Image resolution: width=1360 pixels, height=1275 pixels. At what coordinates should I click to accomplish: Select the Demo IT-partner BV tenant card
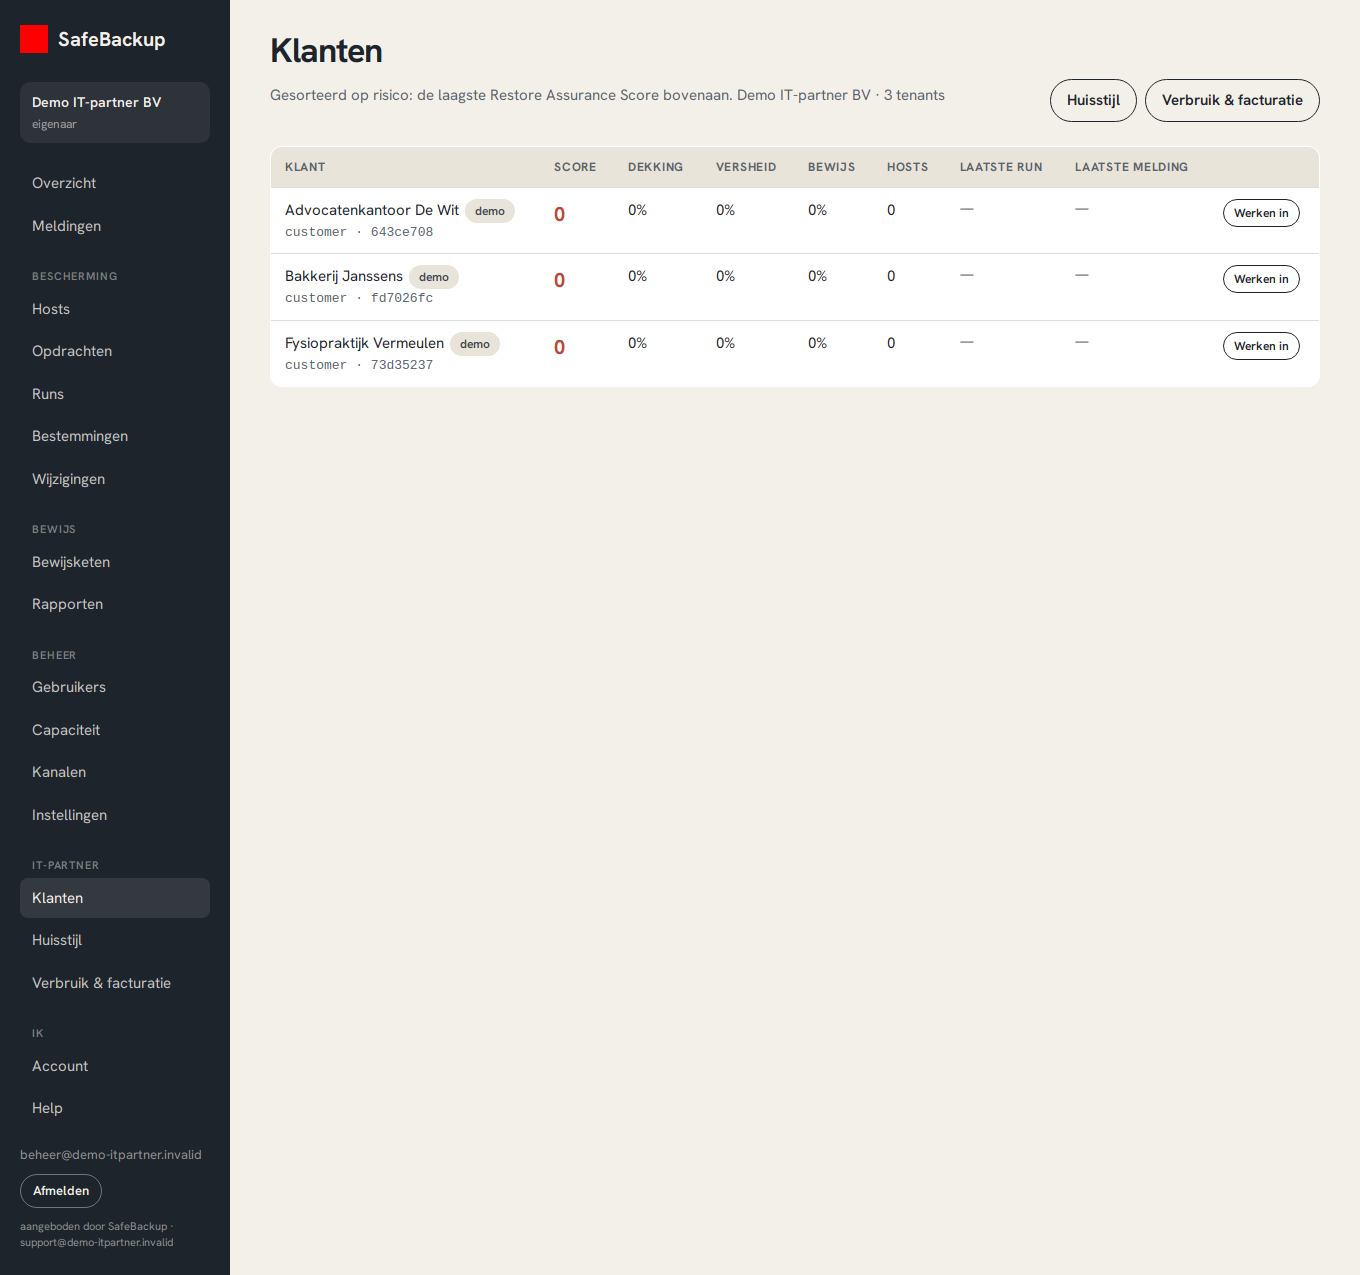(115, 112)
